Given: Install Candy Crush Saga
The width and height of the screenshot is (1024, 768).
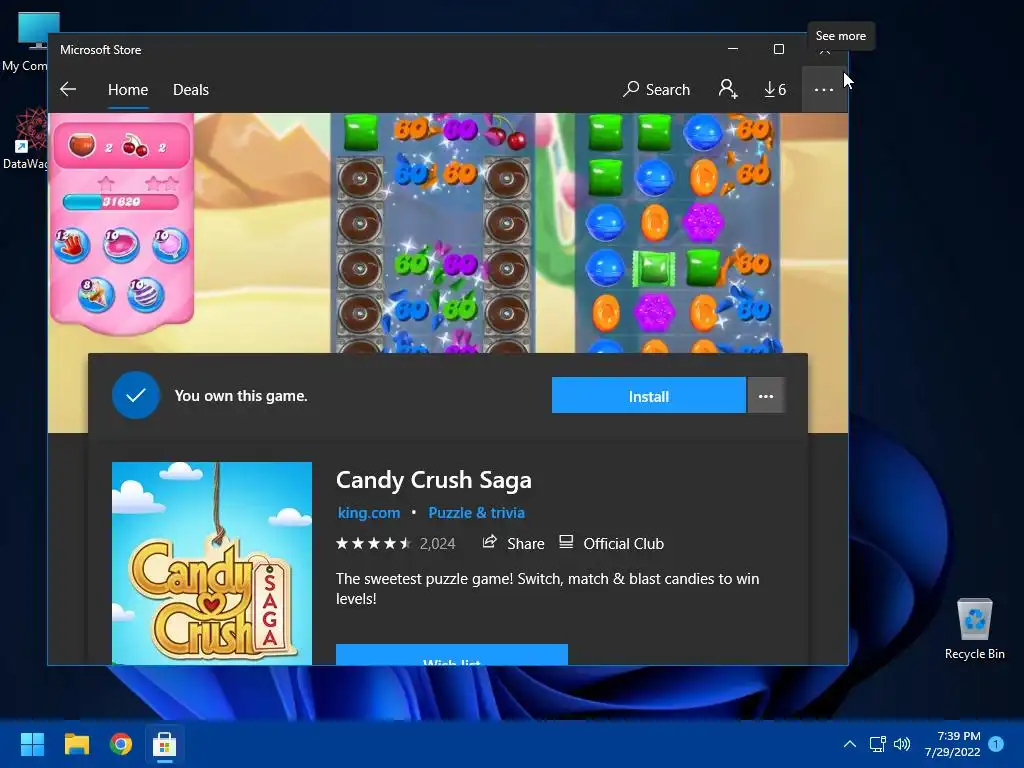Looking at the screenshot, I should 648,396.
